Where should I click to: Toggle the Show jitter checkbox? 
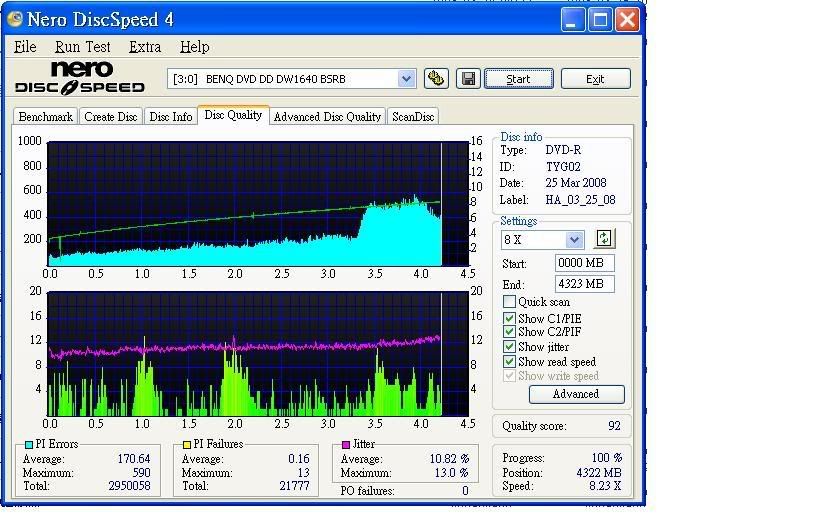[x=509, y=347]
